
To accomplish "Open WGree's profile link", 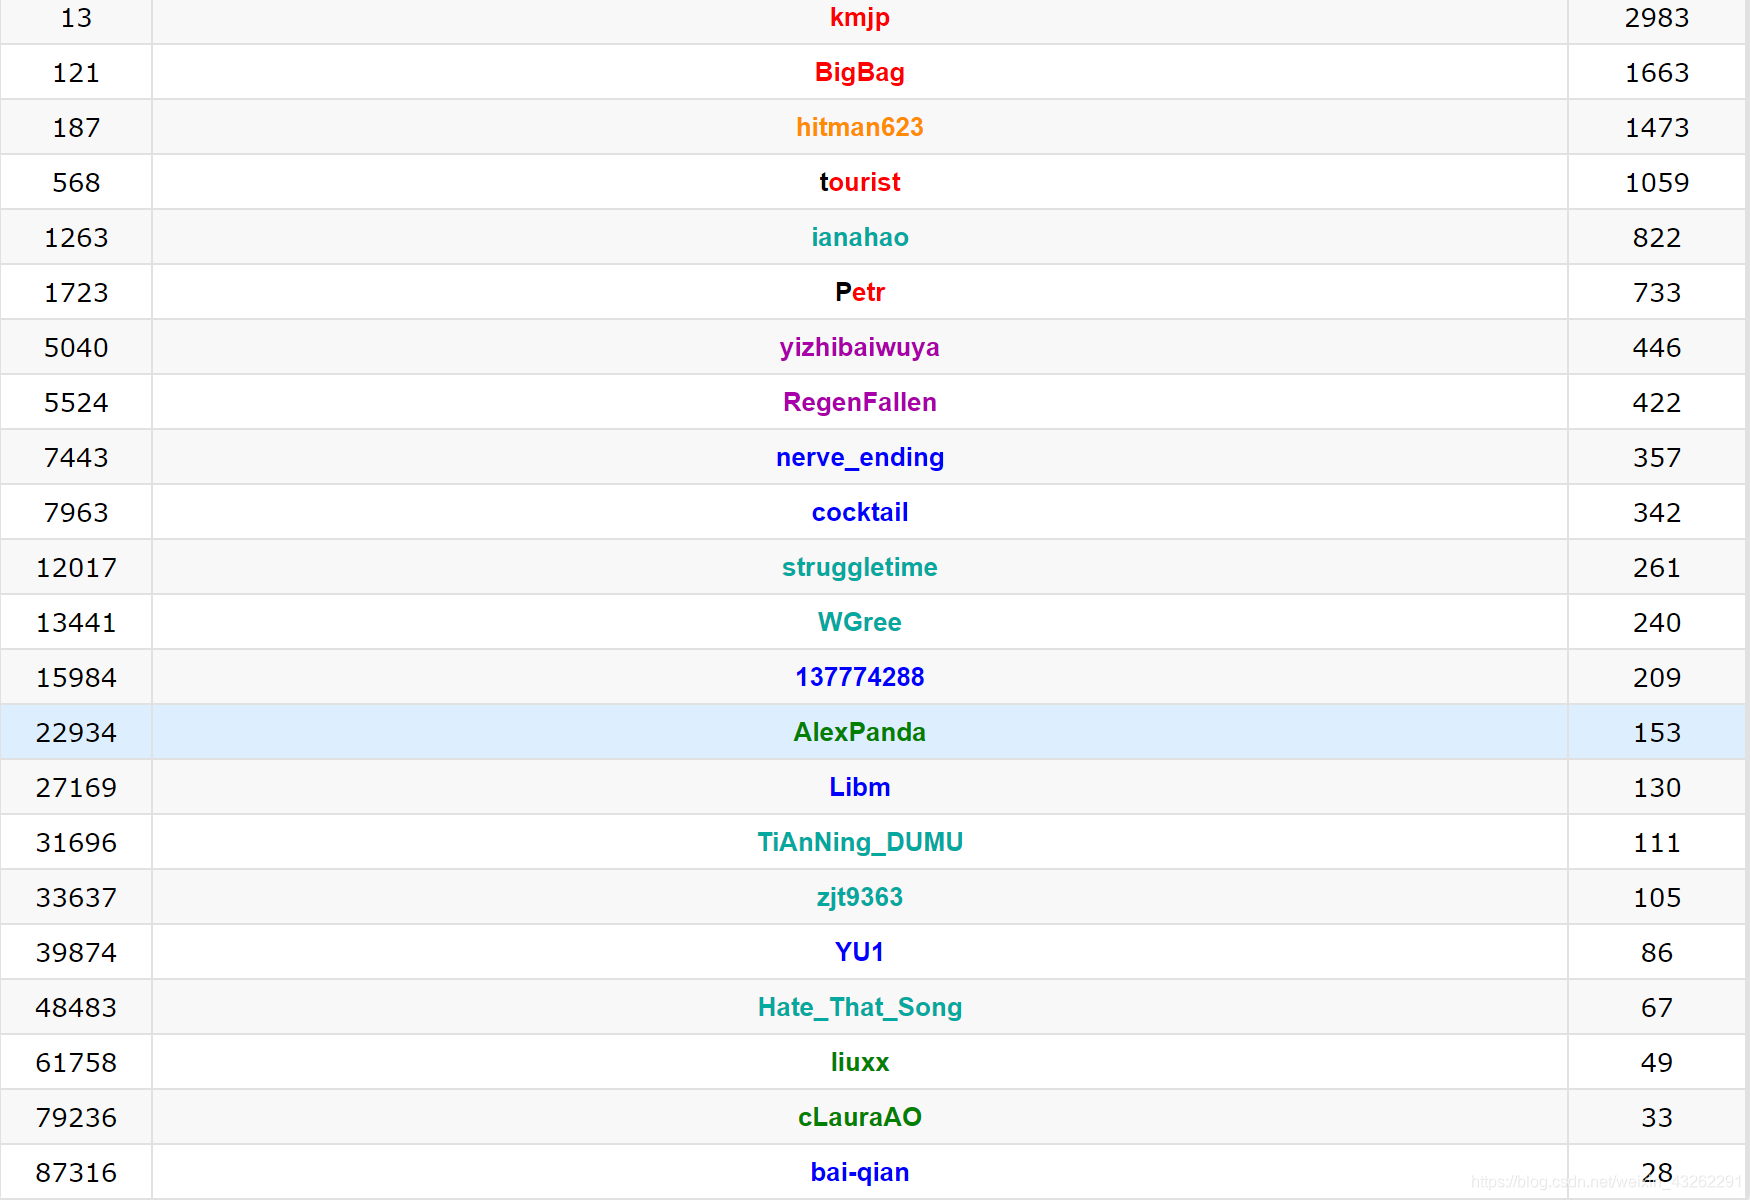I will (859, 622).
